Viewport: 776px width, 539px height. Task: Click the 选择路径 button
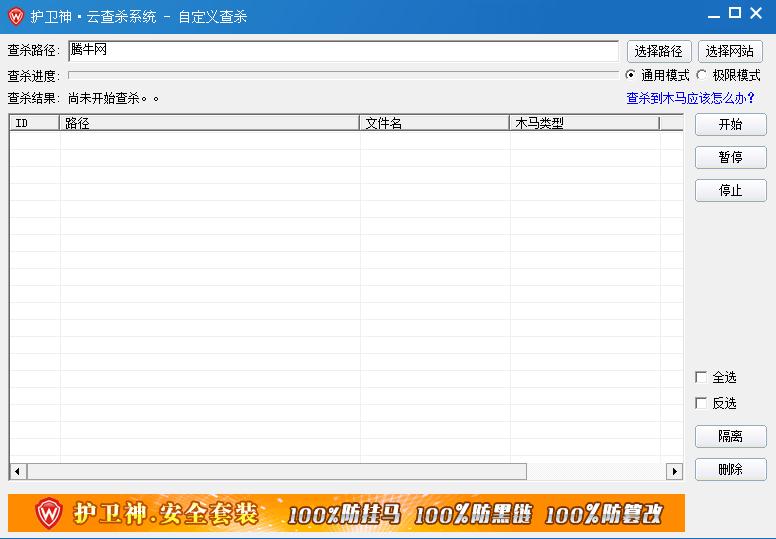click(659, 51)
